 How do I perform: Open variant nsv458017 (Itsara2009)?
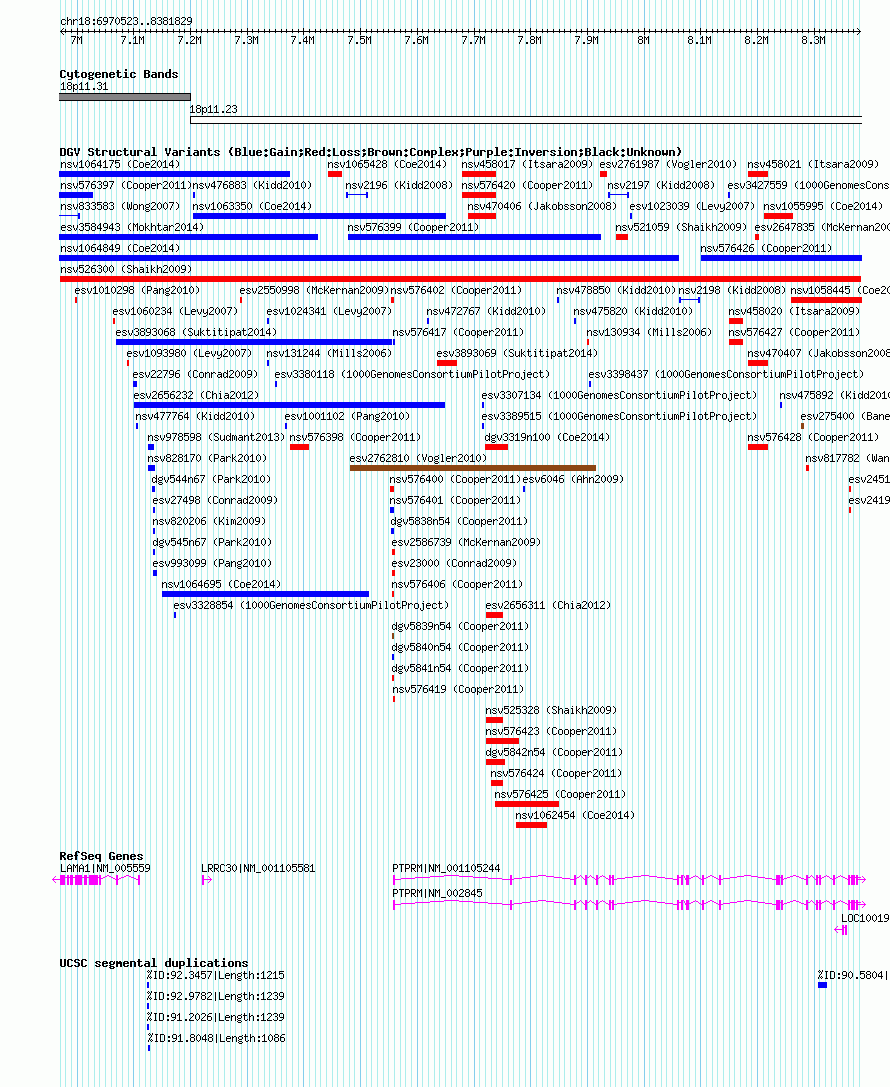pyautogui.click(x=527, y=164)
